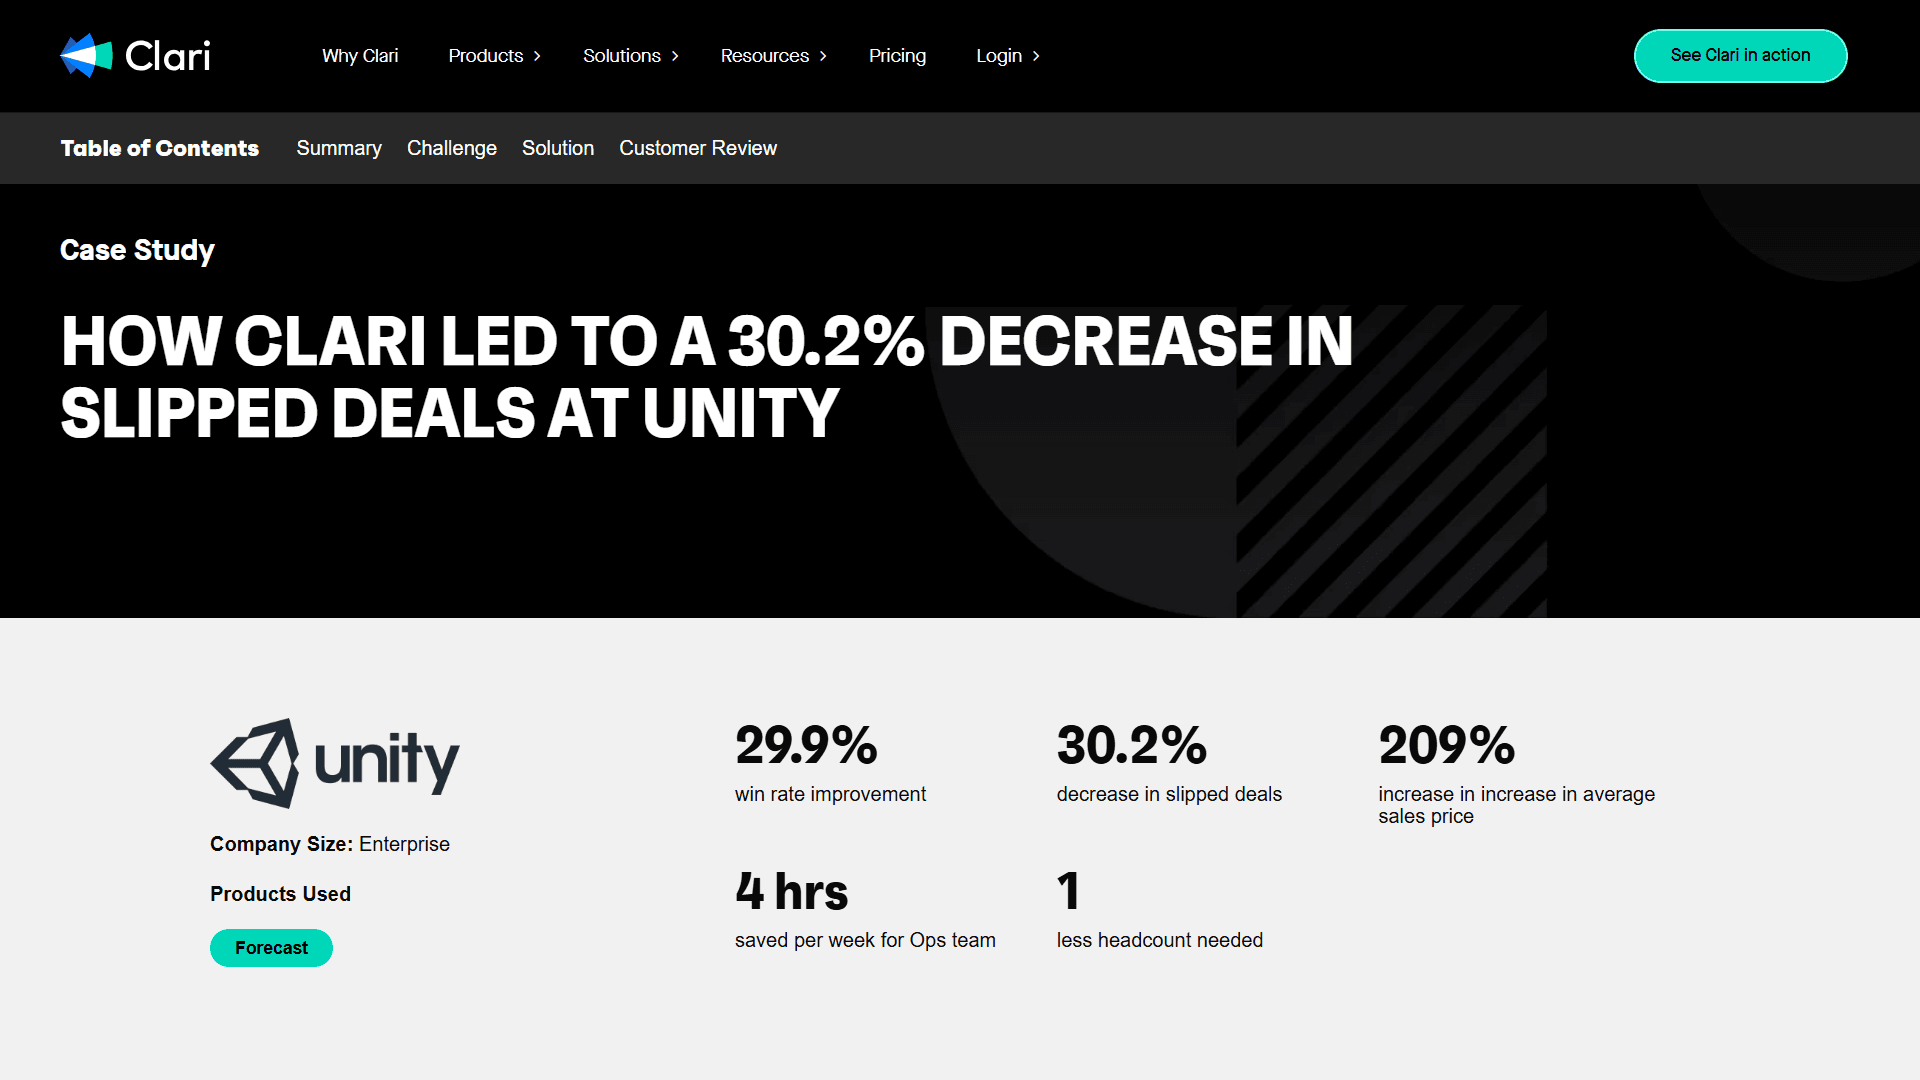Click the Clari wordmark text
Viewport: 1920px width, 1080px height.
click(168, 56)
